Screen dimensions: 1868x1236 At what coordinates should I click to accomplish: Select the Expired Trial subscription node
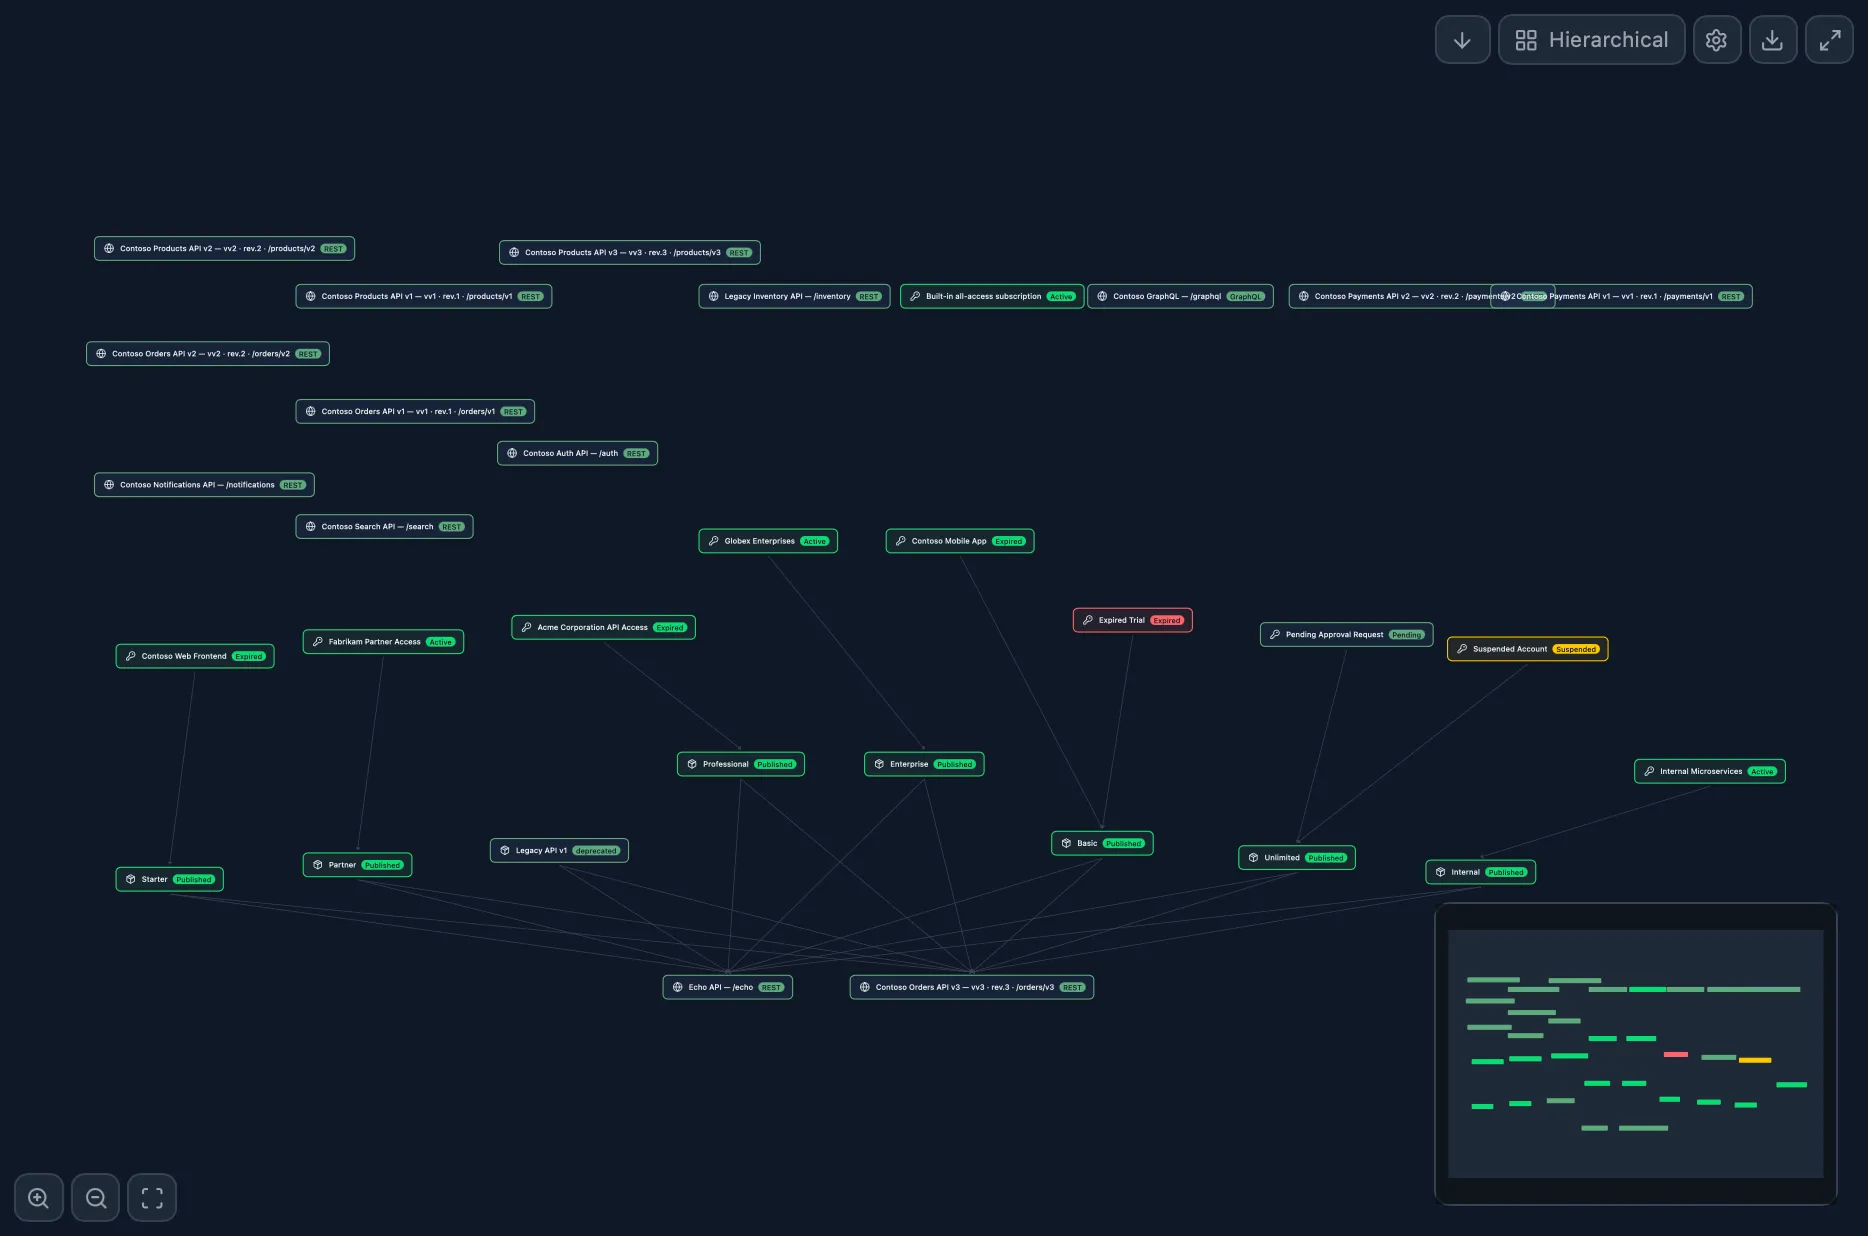pyautogui.click(x=1131, y=620)
